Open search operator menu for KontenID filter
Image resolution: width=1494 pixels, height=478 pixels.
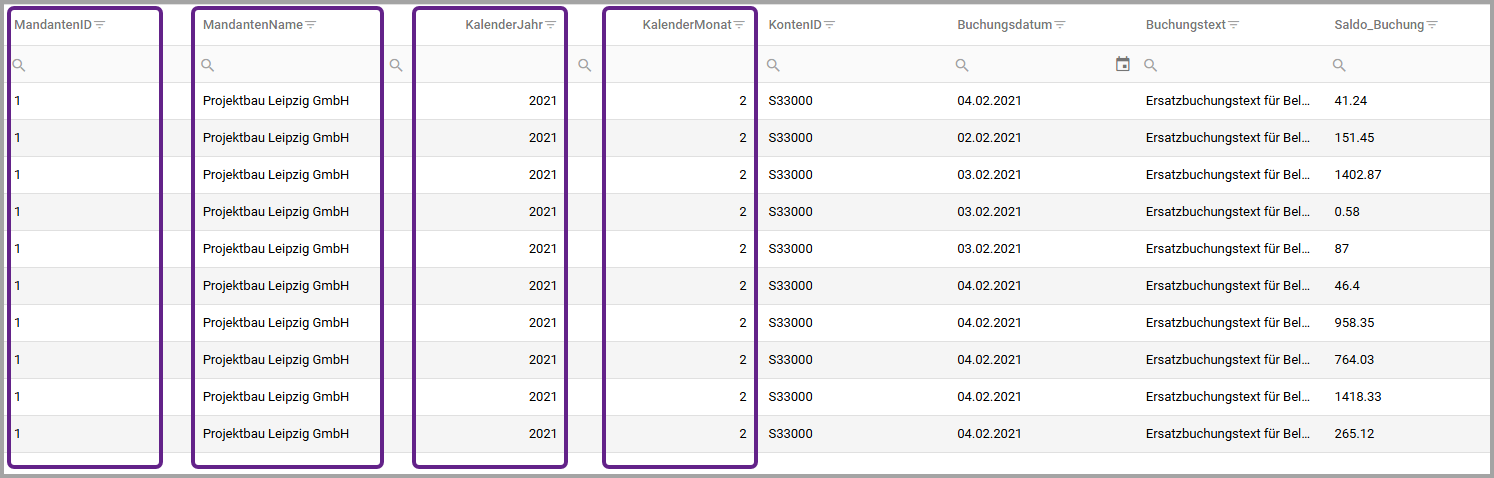click(773, 65)
